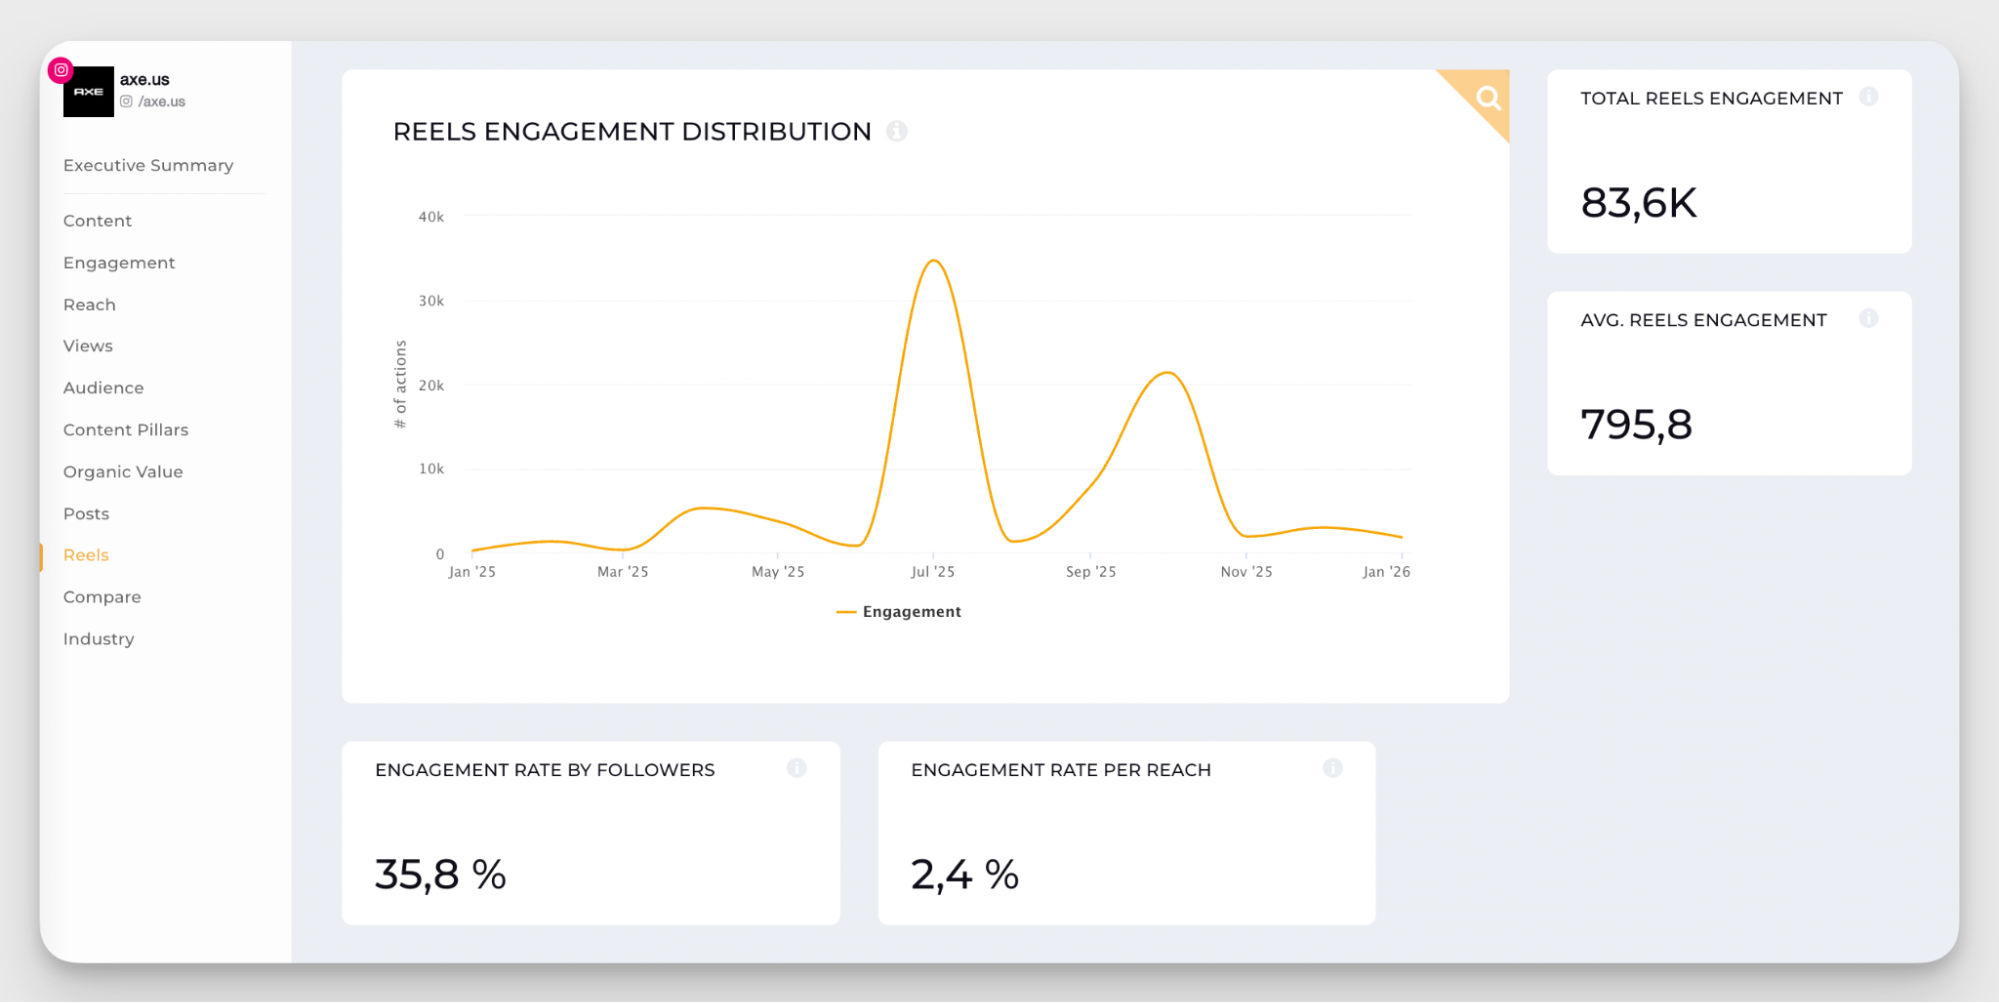
Task: Click the Instagram badge on the profile logo
Action: (61, 70)
